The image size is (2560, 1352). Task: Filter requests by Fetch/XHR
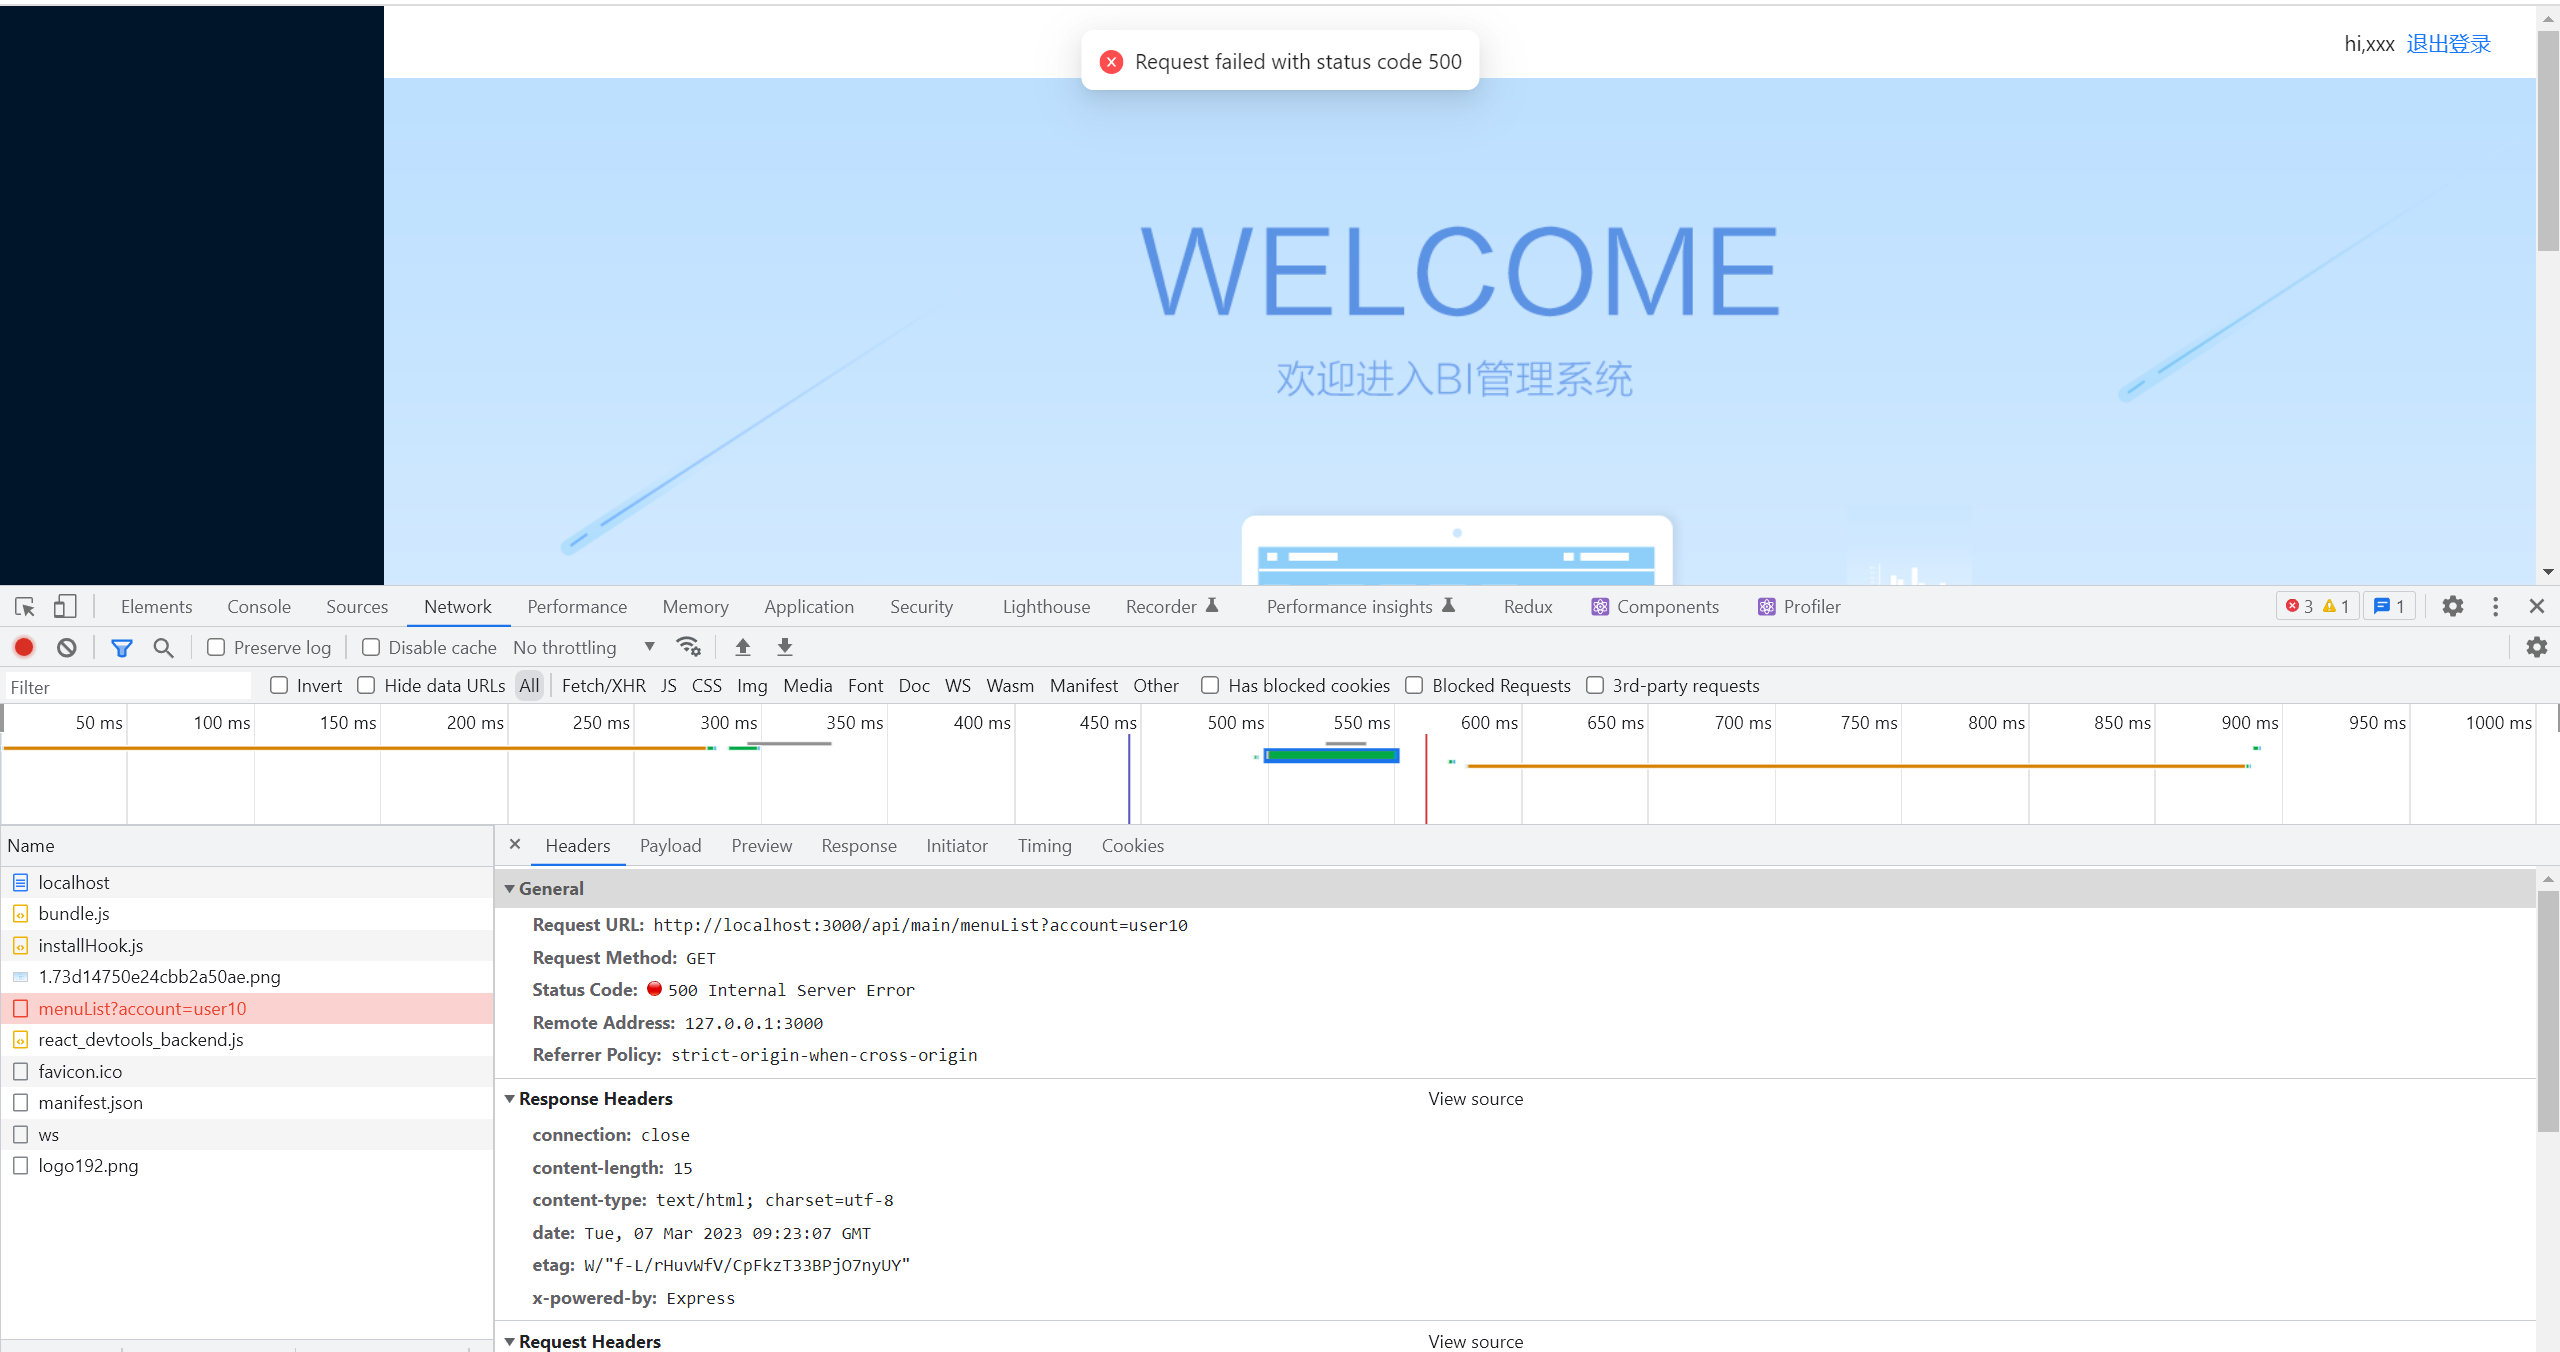604,685
